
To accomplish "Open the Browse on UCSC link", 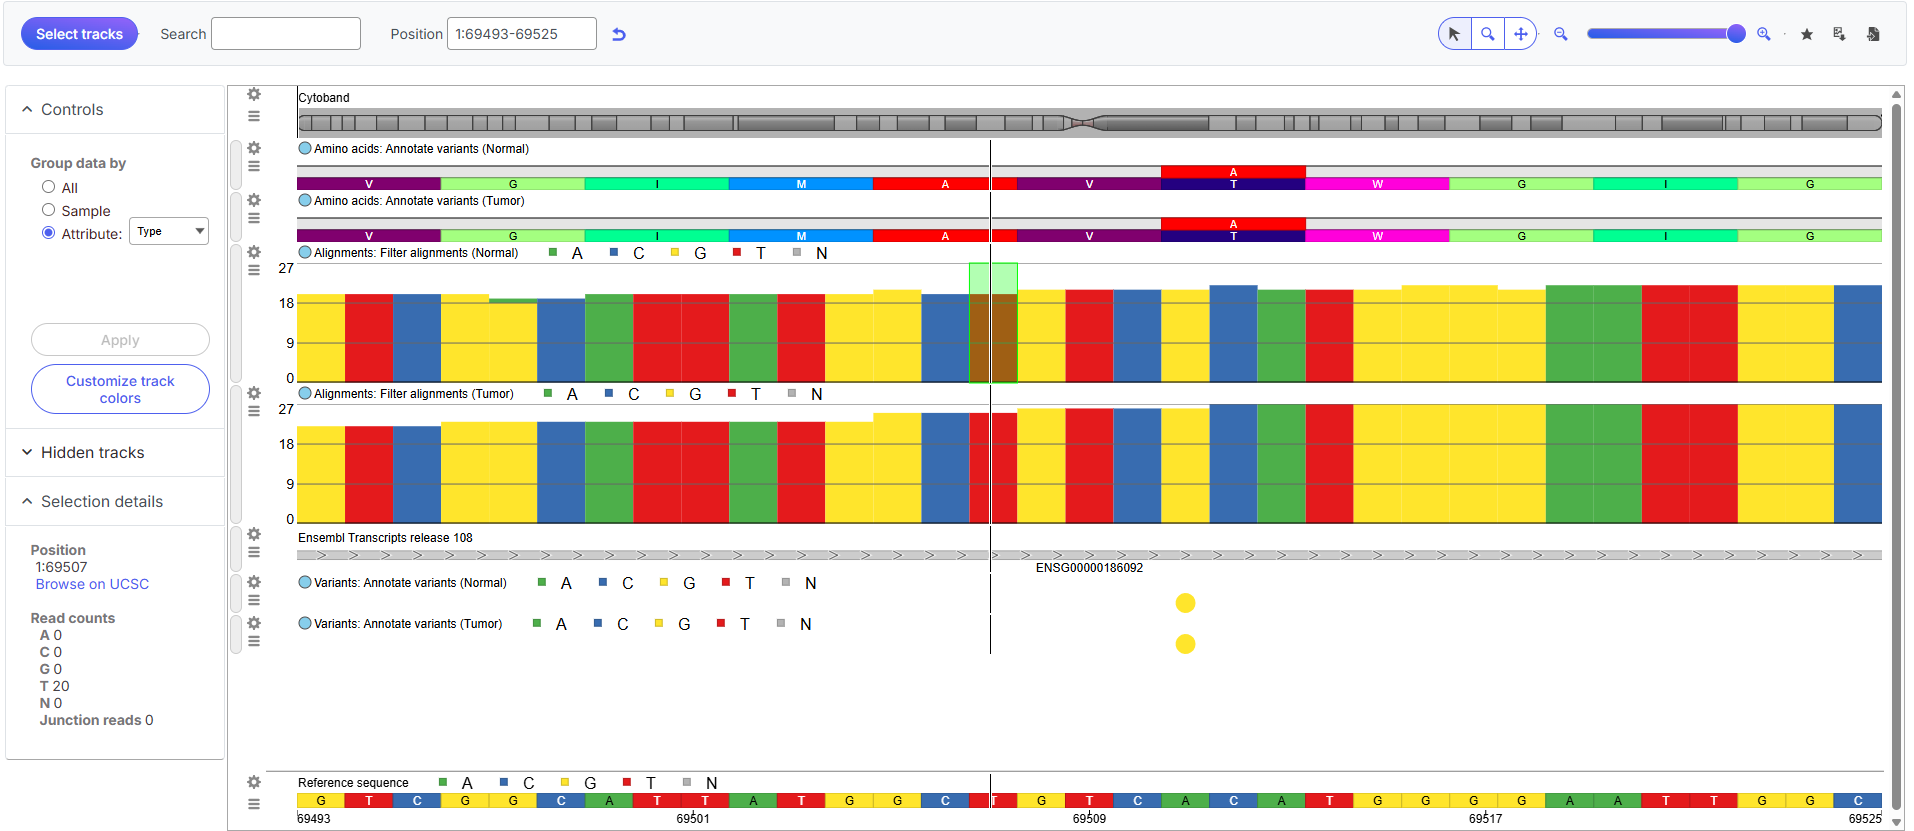I will [92, 584].
